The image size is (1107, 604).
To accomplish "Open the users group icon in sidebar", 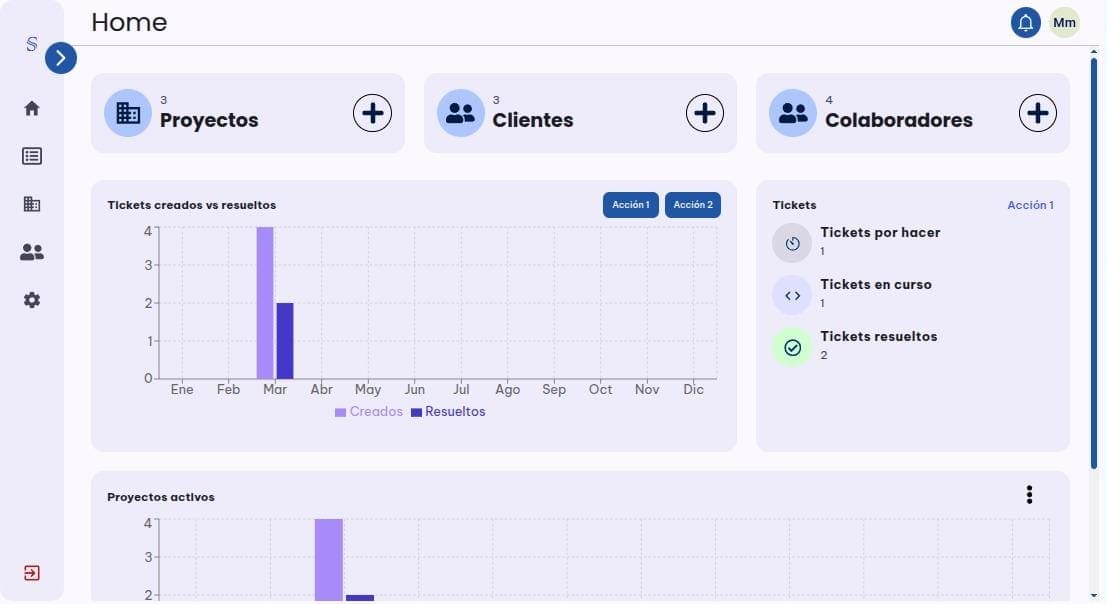I will coord(32,252).
